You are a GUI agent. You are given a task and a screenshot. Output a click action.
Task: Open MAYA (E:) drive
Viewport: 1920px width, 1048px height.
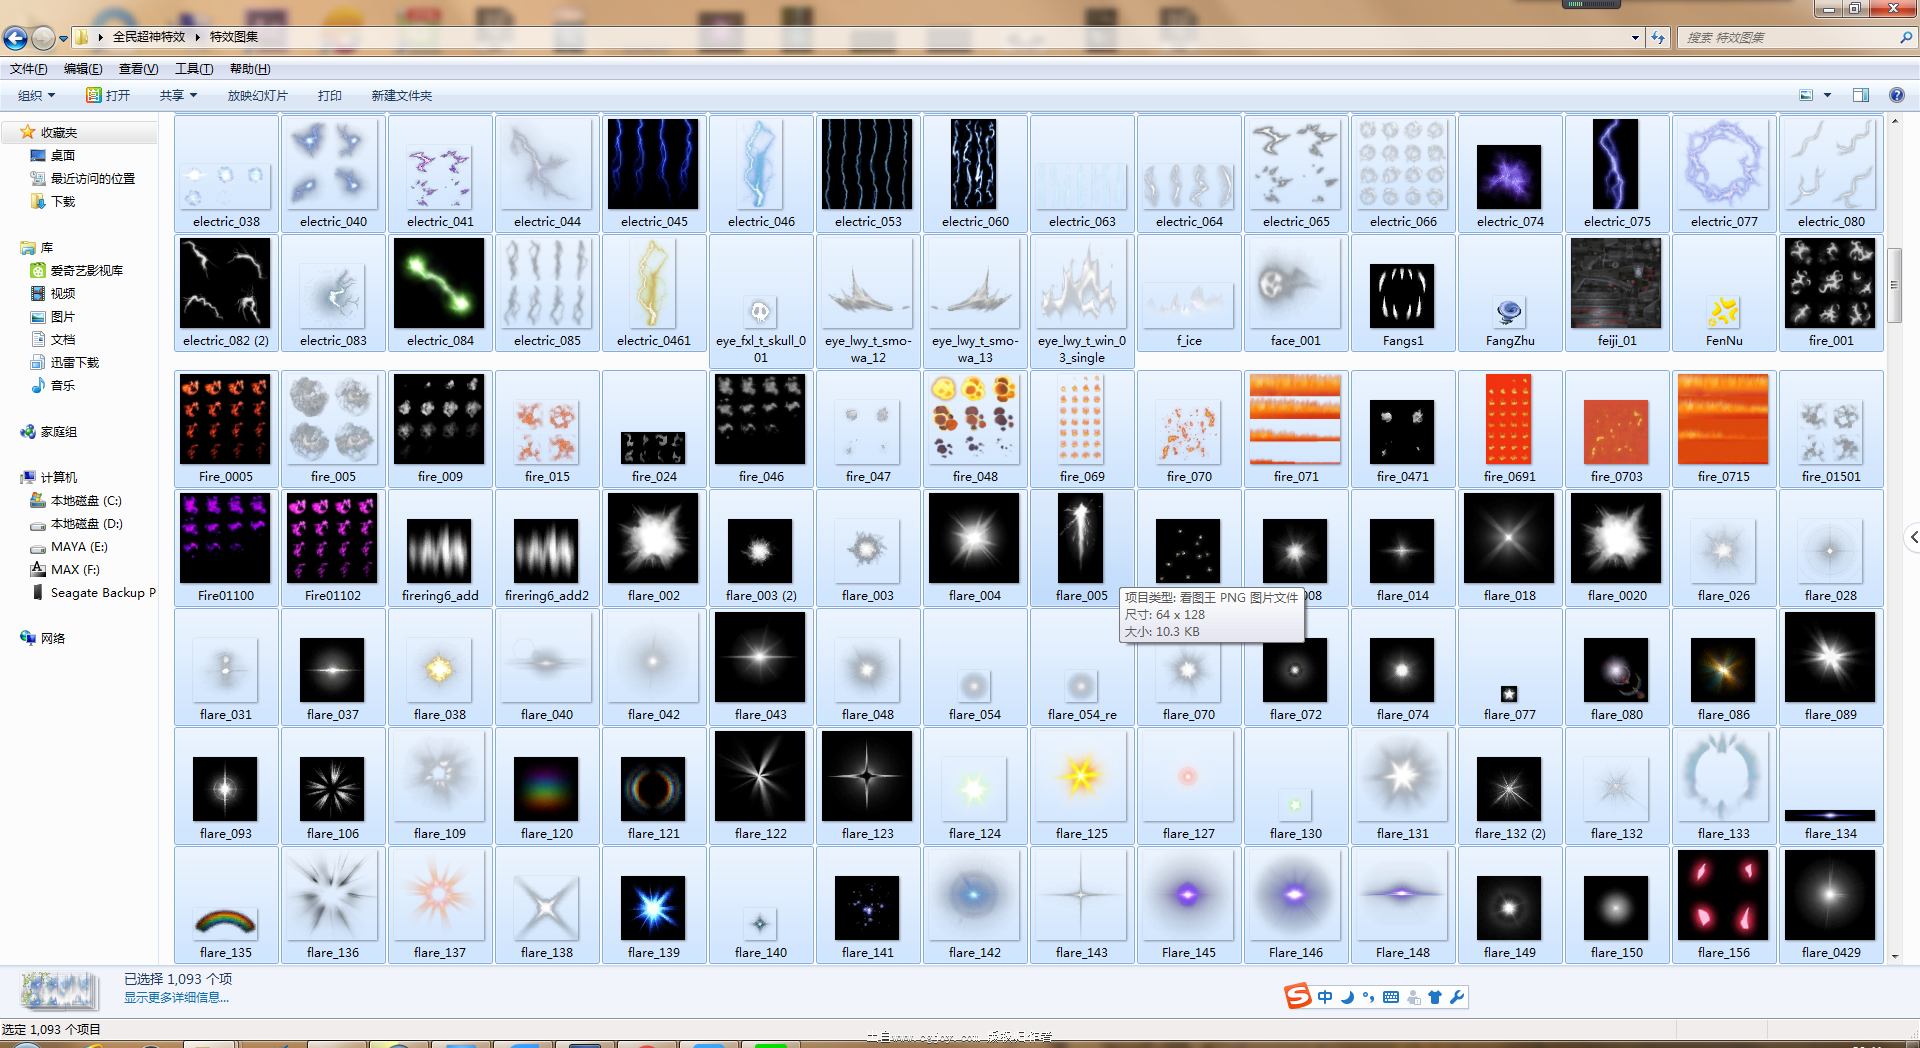click(78, 547)
